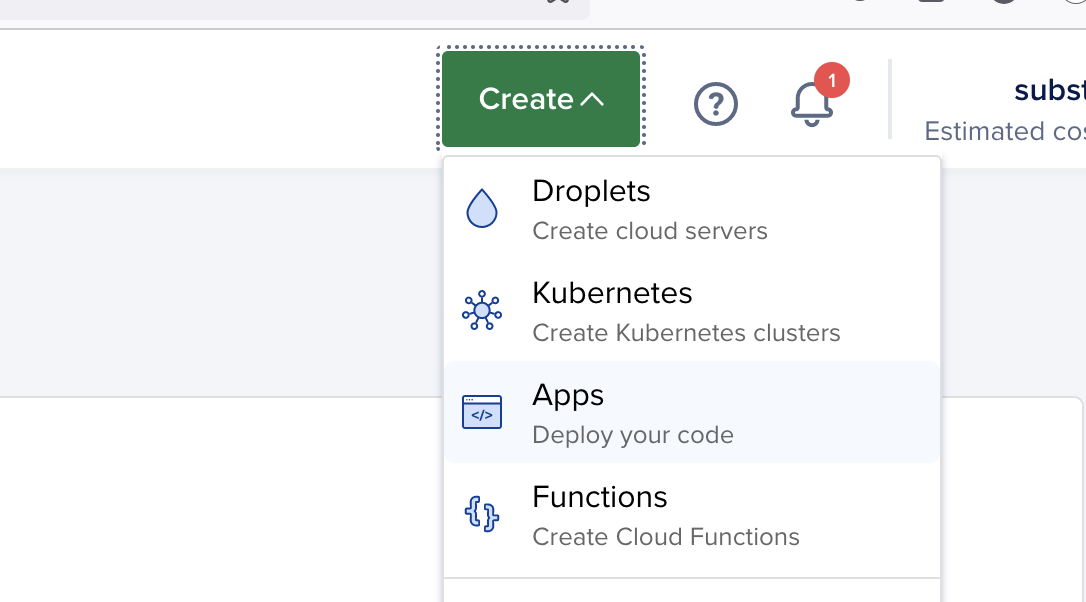Click the Droplets water drop icon
1086x602 pixels.
482,208
